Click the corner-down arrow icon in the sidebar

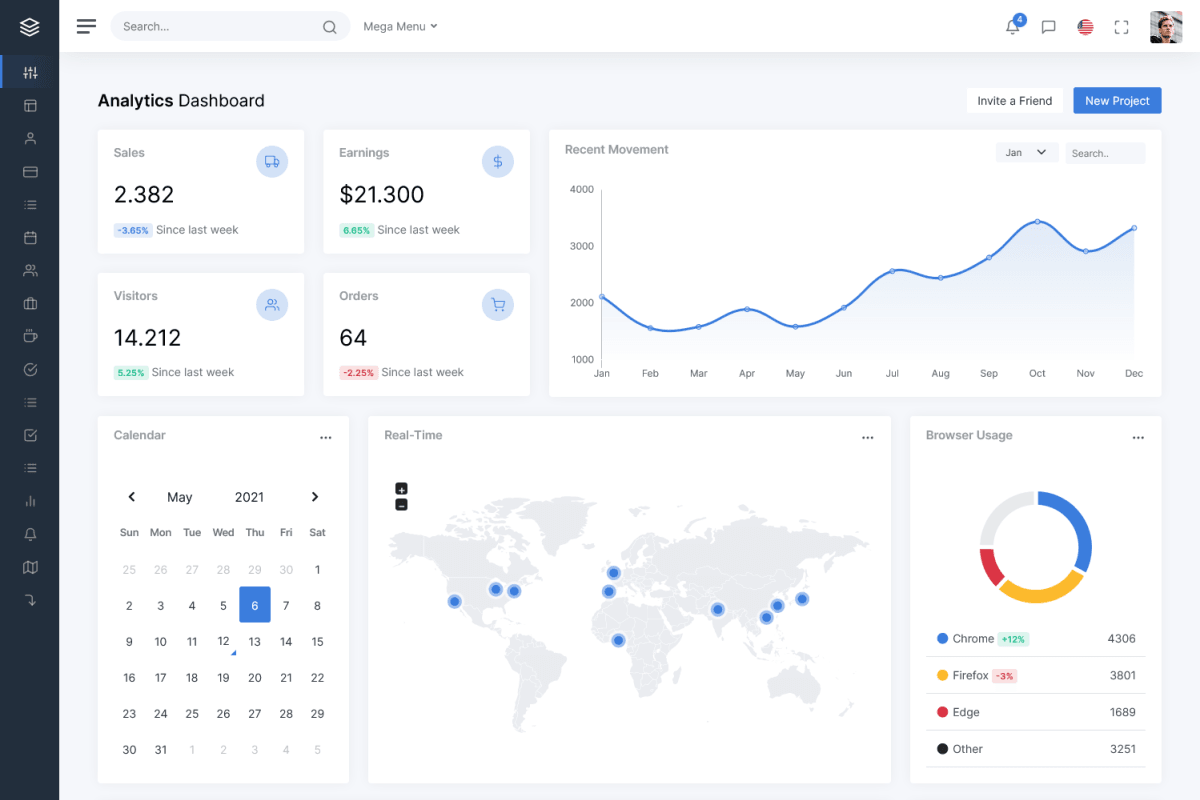(x=30, y=600)
